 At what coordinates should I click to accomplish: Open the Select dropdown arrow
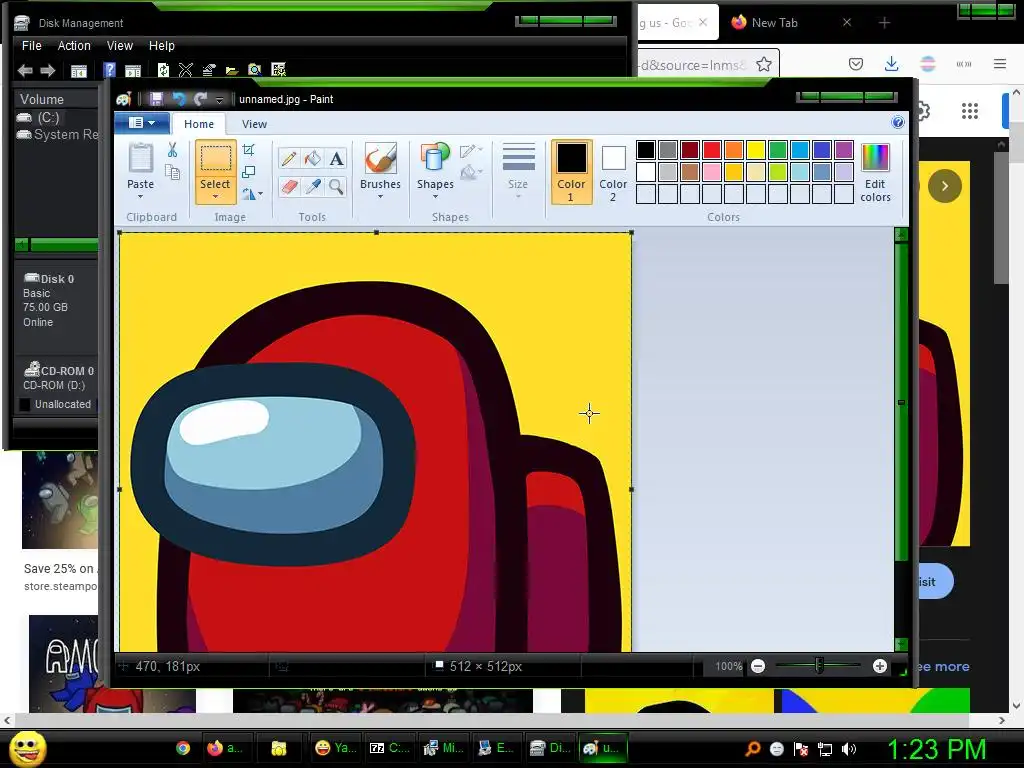[215, 197]
